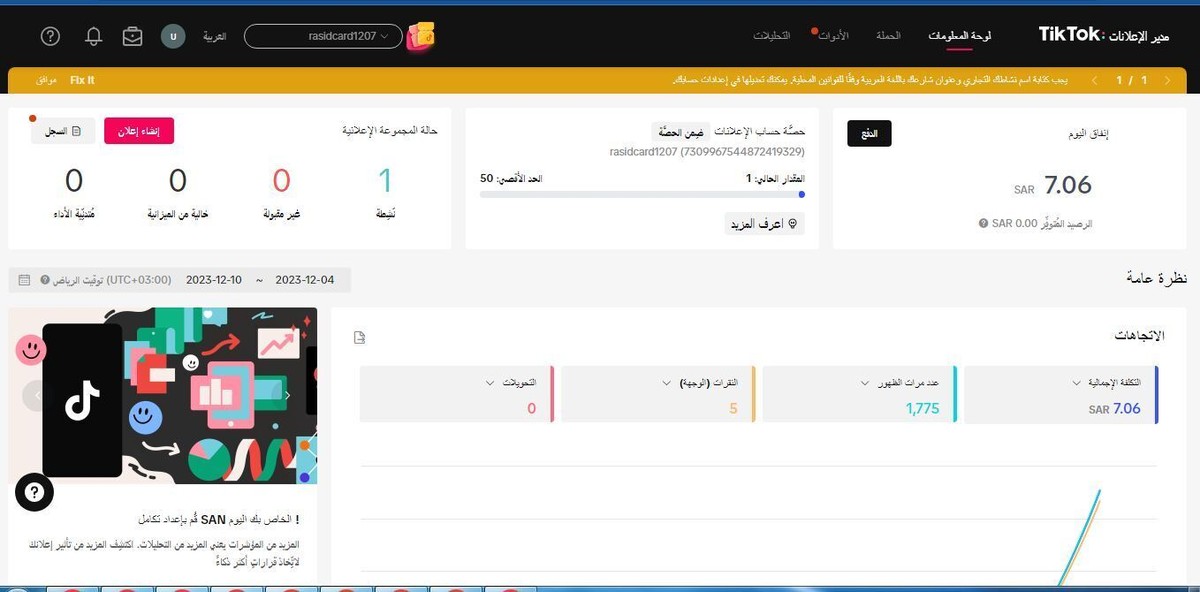
Task: Click the calendar icon near the date range
Action: pyautogui.click(x=23, y=281)
